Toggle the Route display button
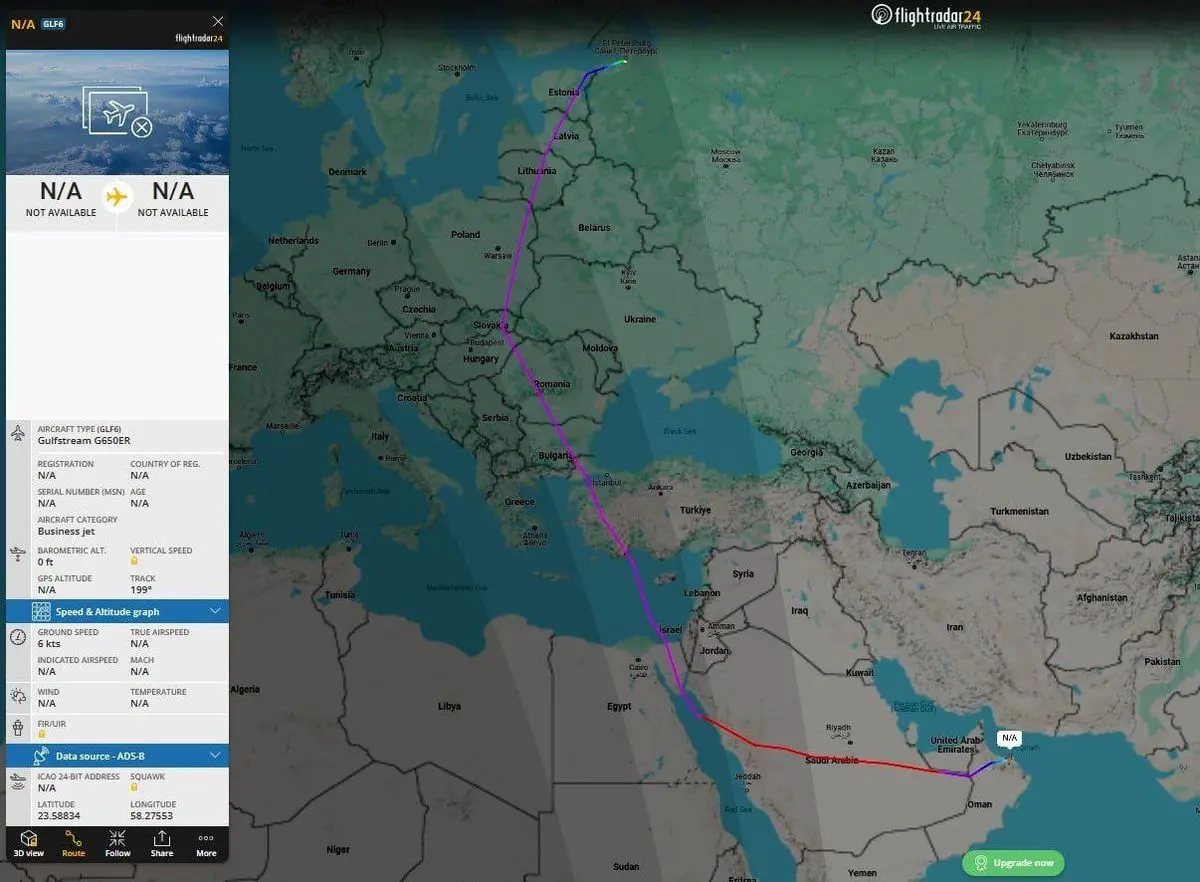Screen dimensions: 1200x882 73,843
